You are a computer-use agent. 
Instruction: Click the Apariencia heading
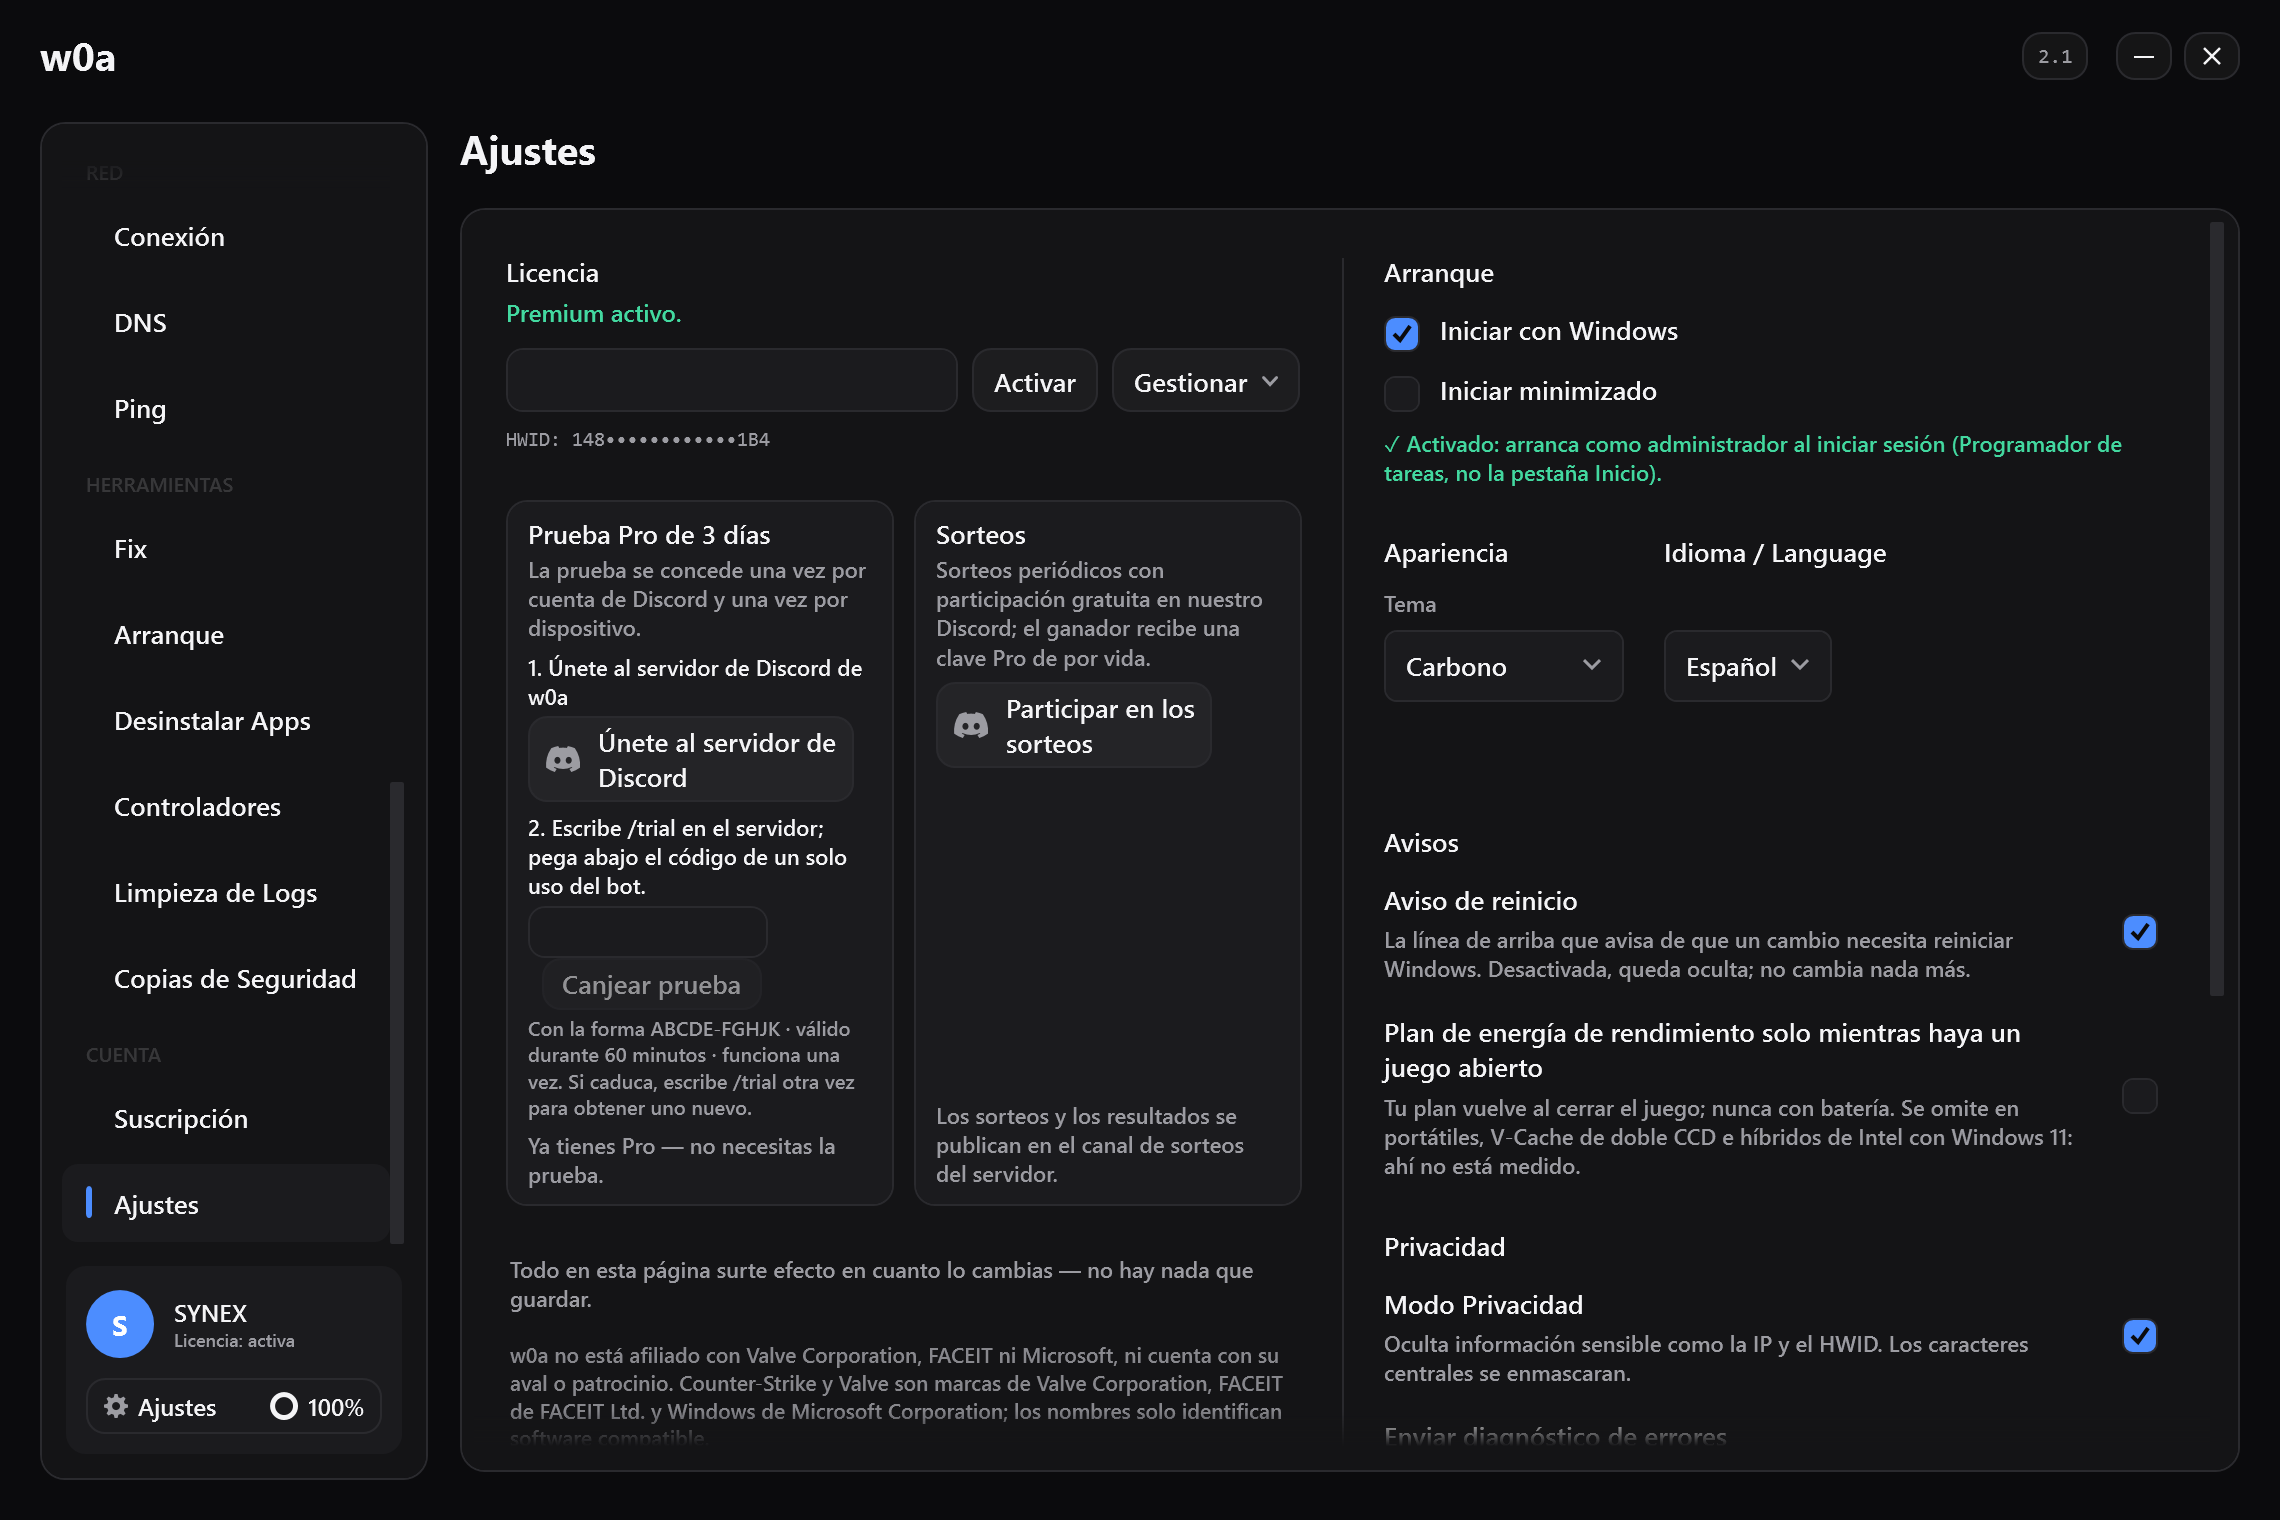coord(1446,553)
